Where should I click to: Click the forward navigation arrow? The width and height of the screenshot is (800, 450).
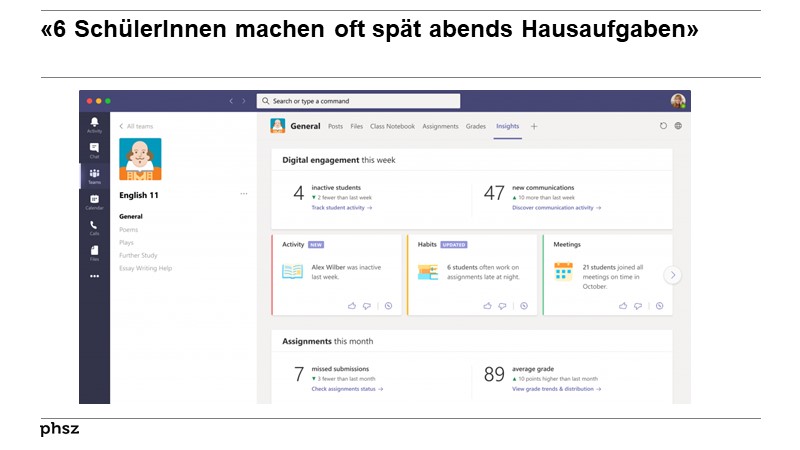point(244,101)
